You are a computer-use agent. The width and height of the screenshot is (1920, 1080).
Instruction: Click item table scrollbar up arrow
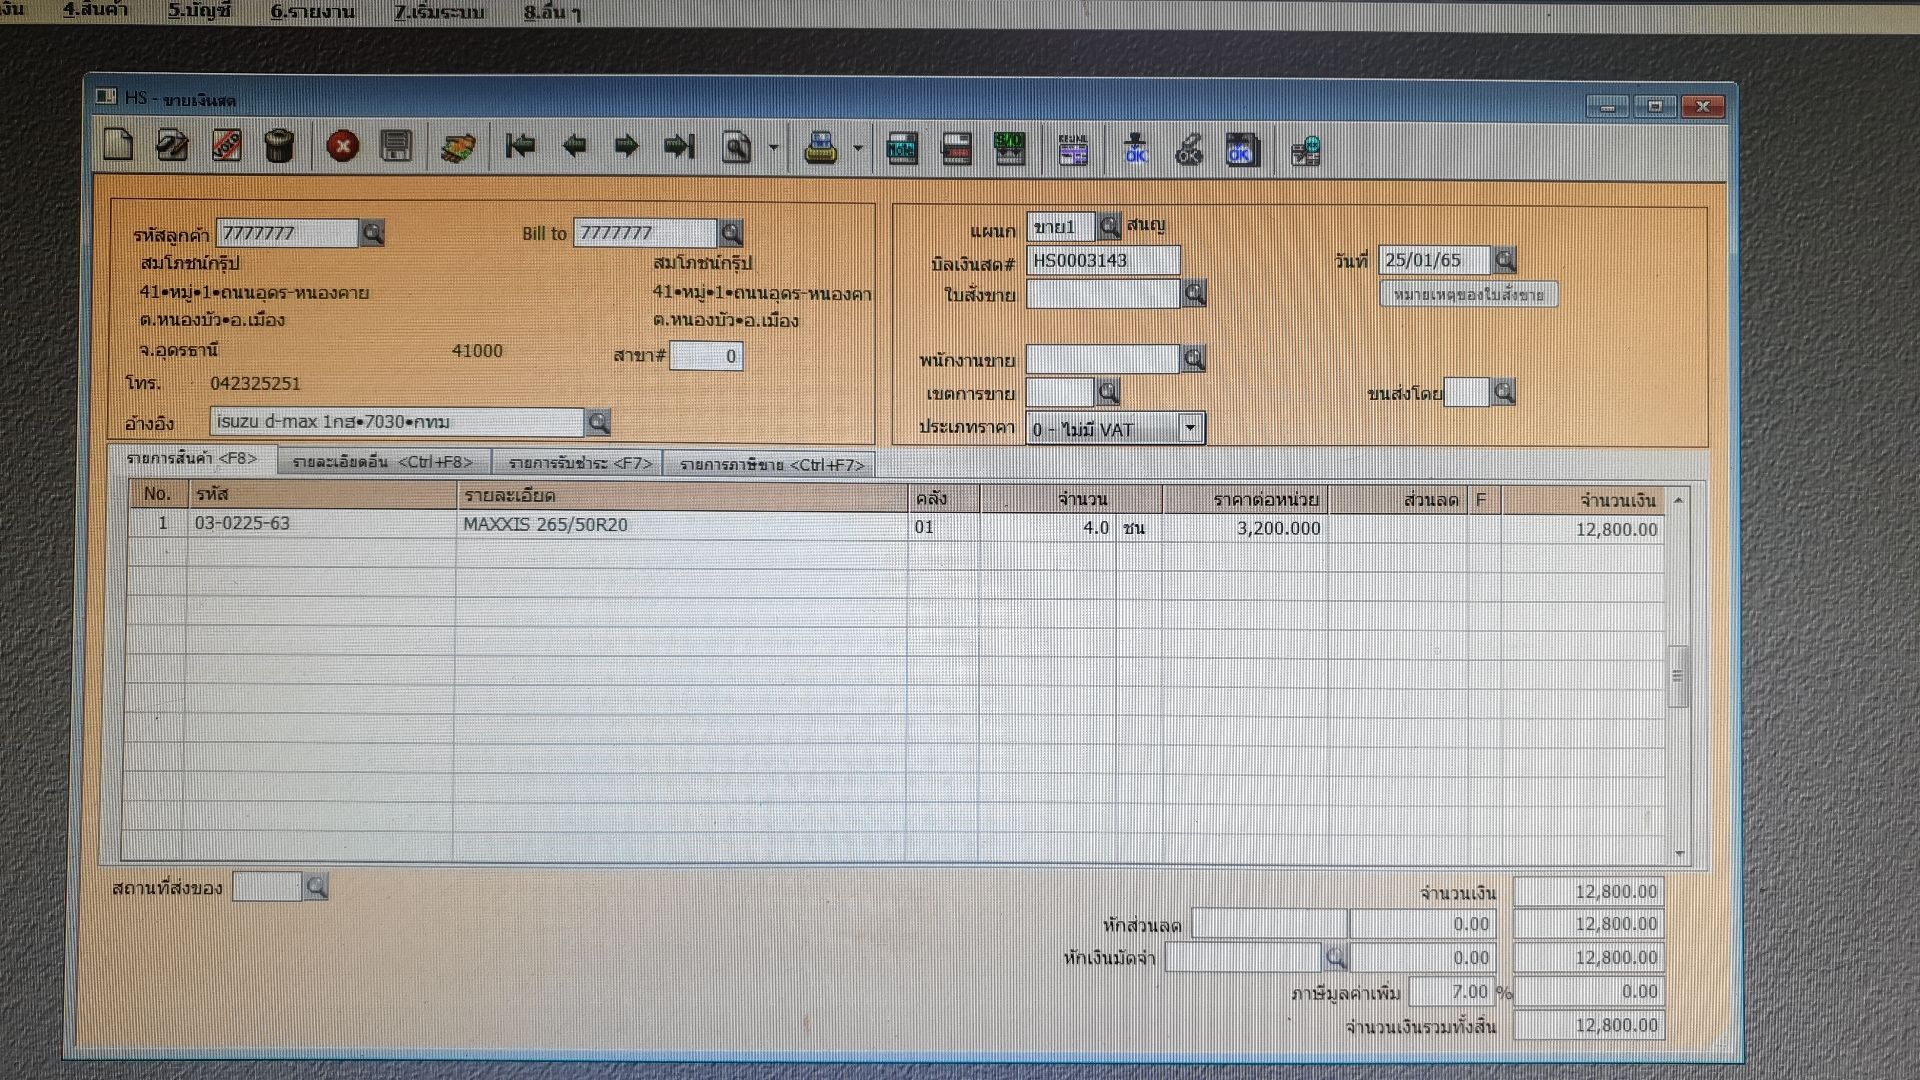click(1678, 500)
